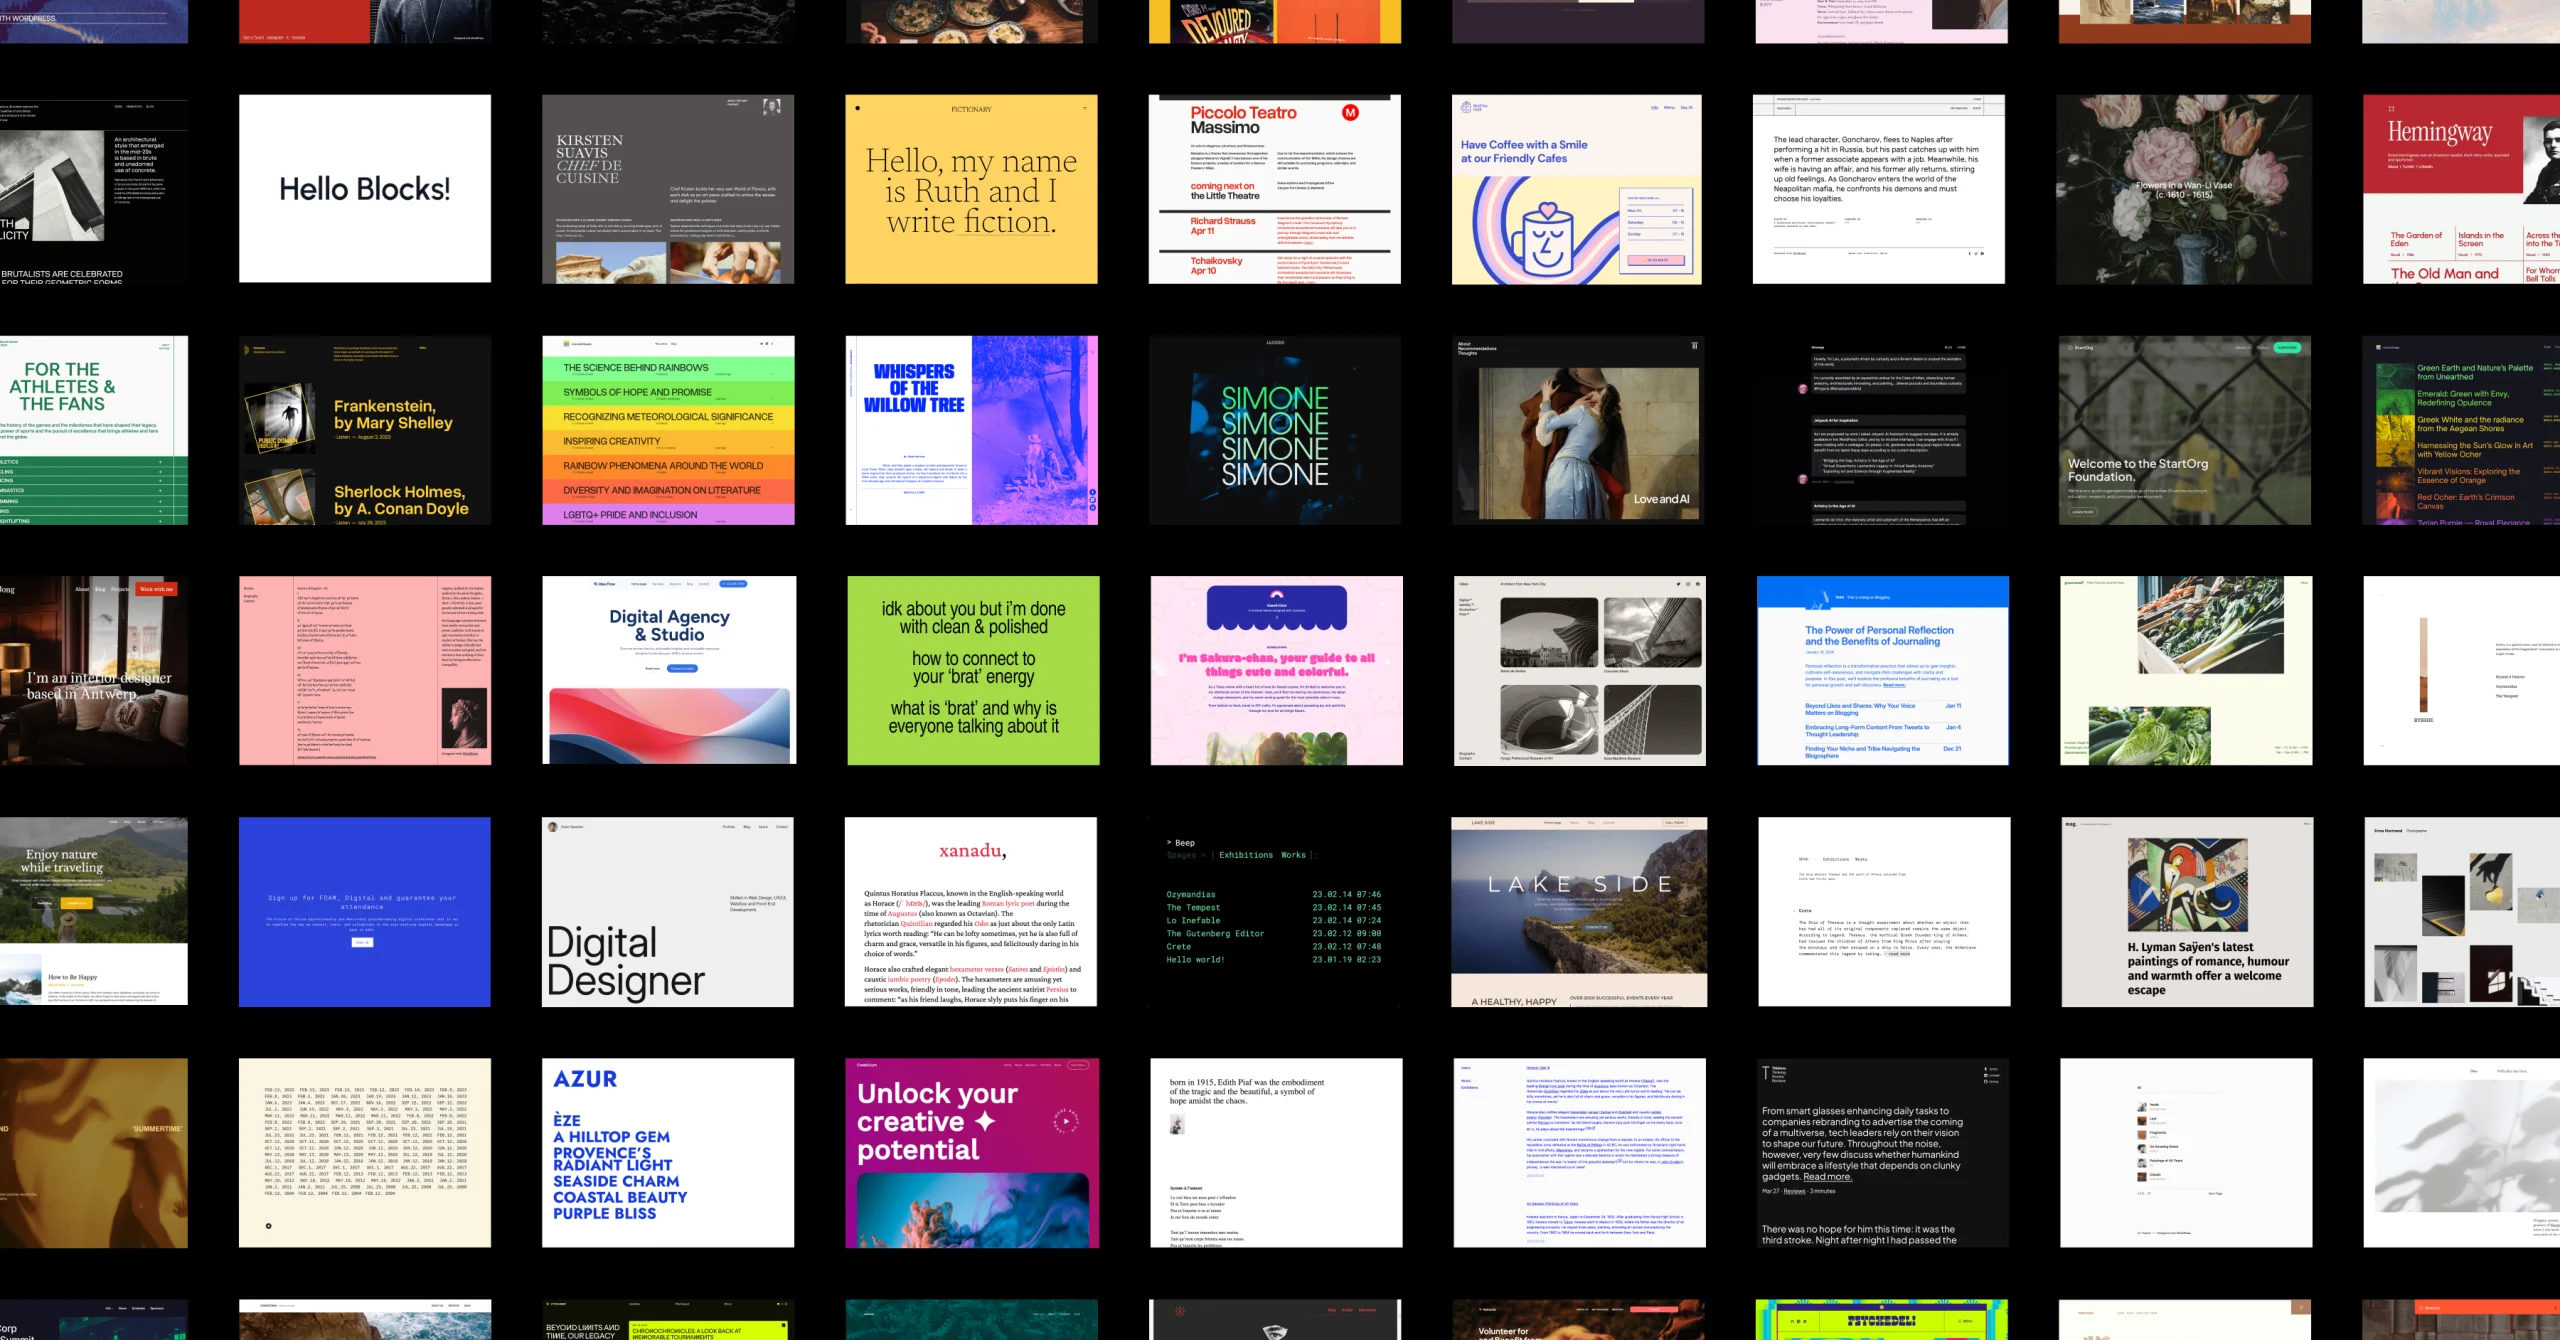The image size is (2560, 1340).
Task: Click "Say Hi" in the café site navigation
Action: (1687, 108)
